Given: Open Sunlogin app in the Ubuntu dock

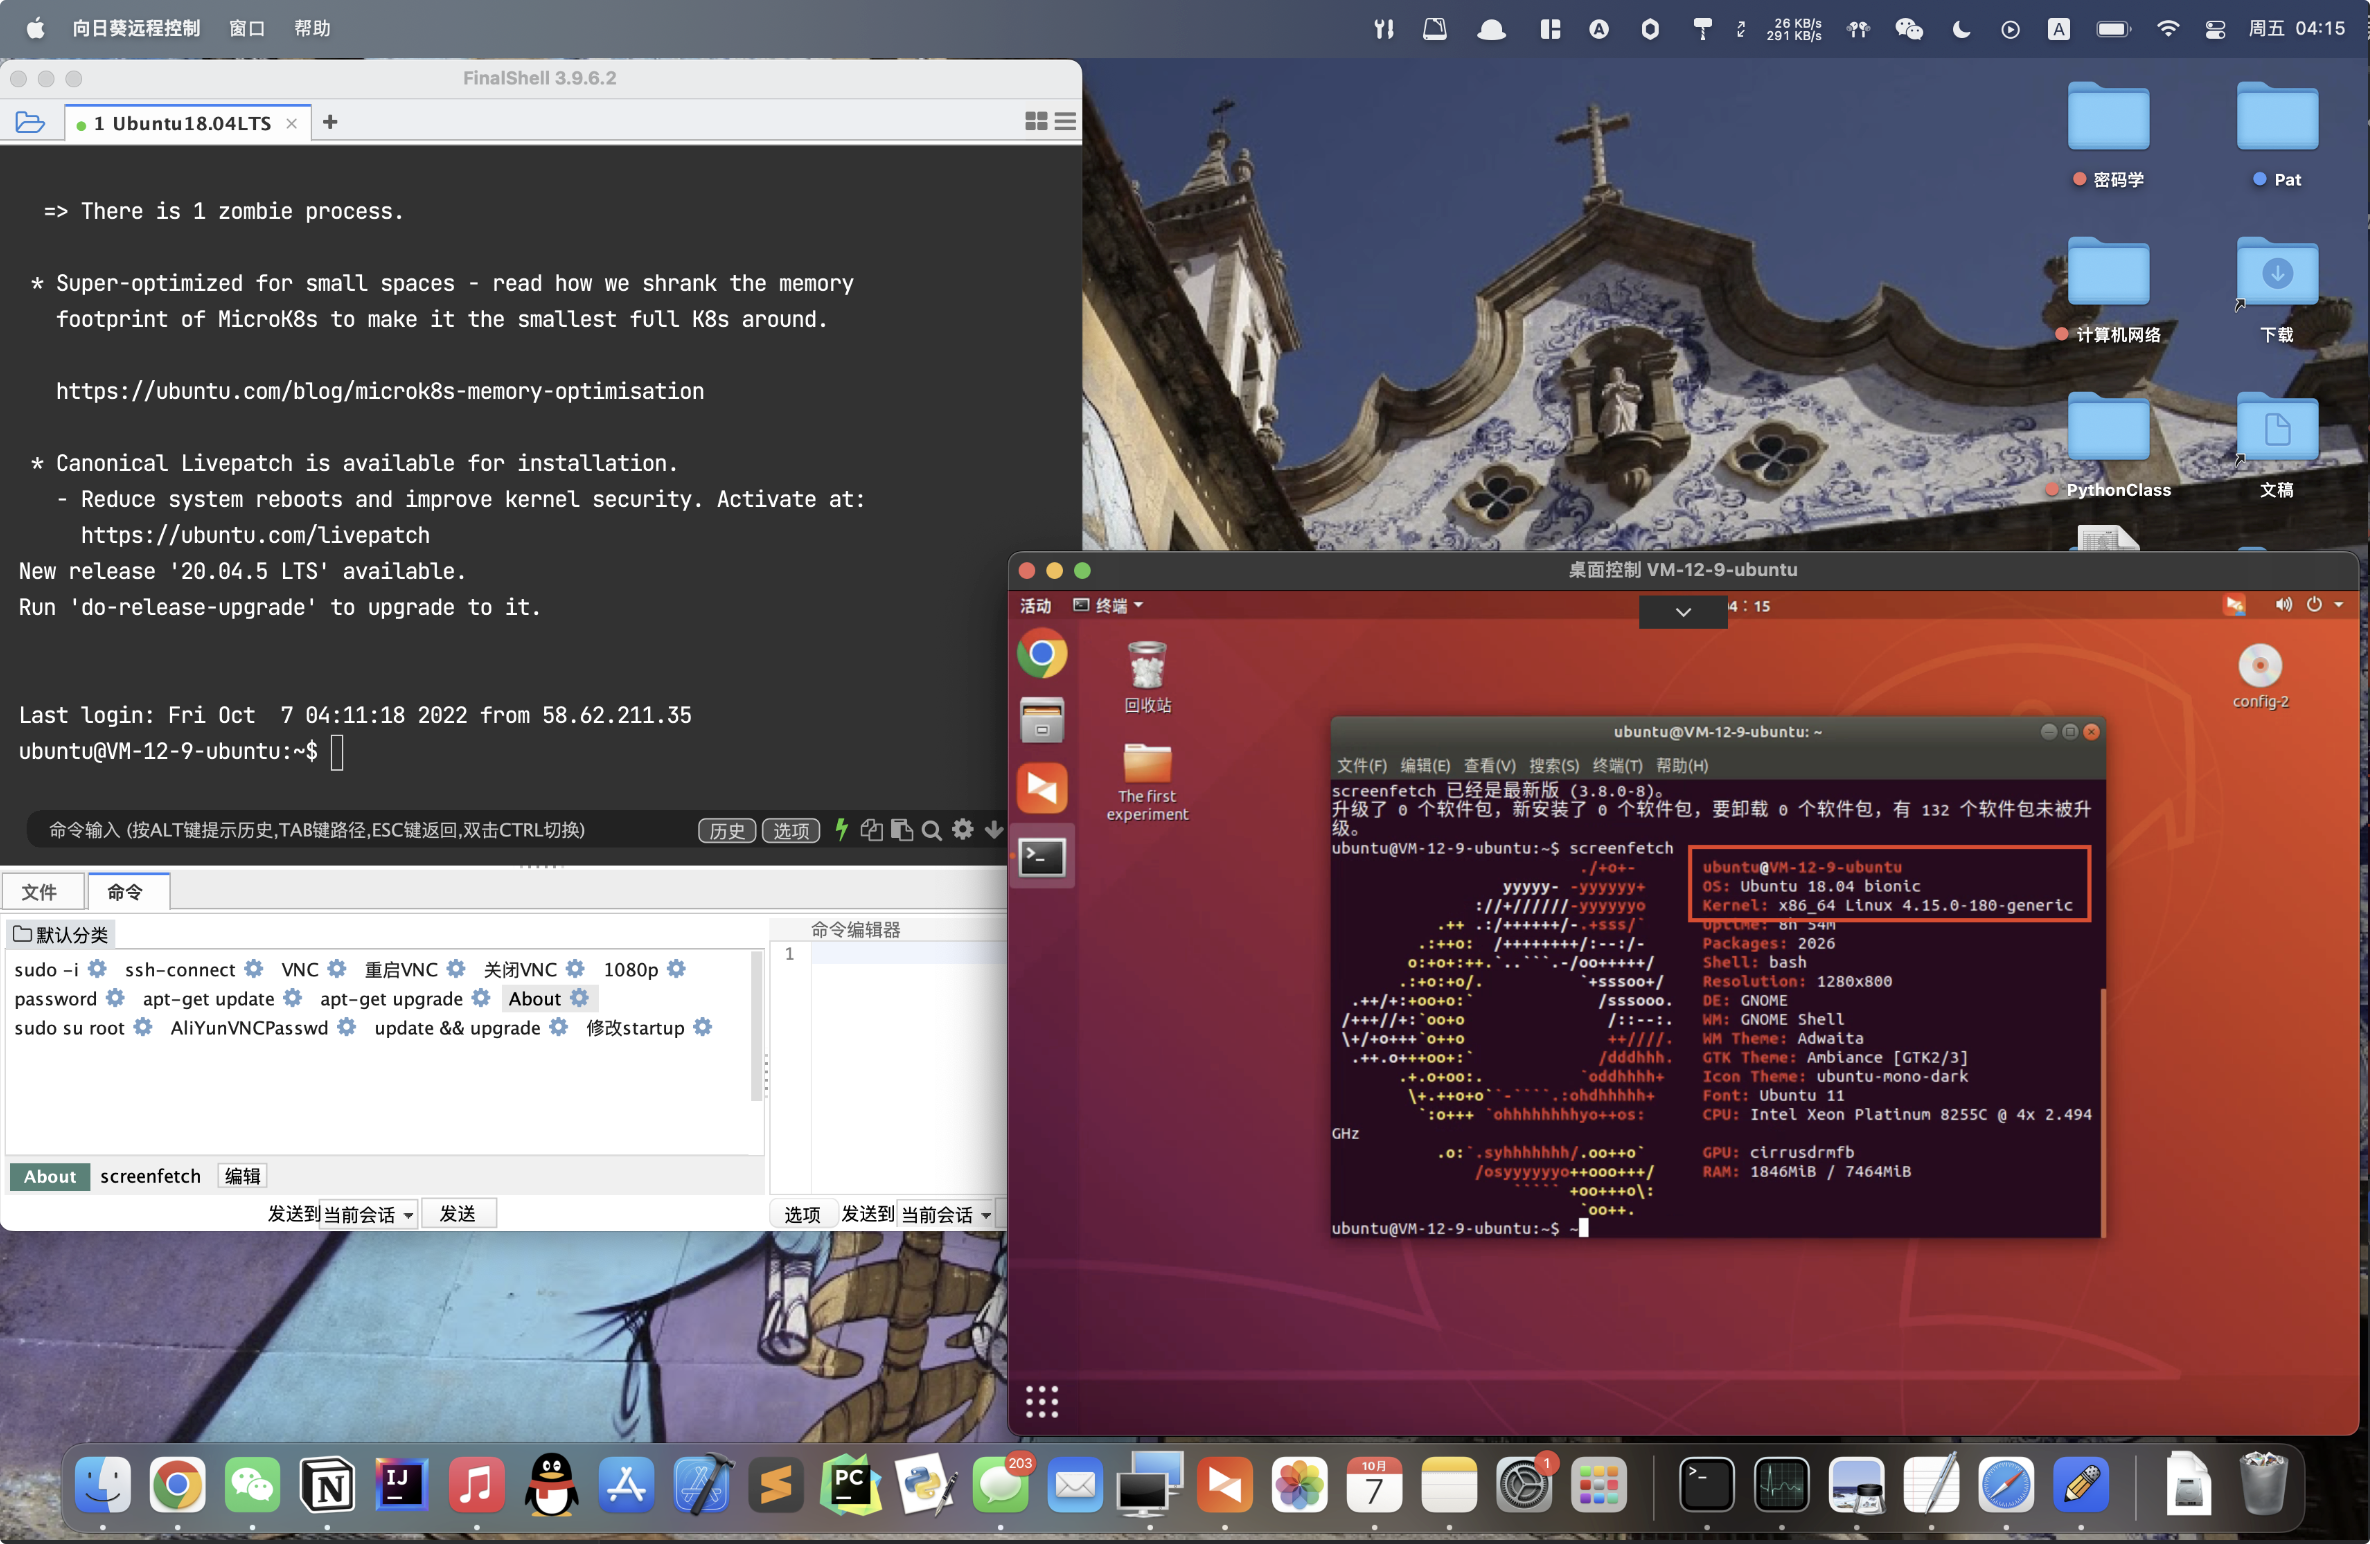Looking at the screenshot, I should tap(1042, 788).
